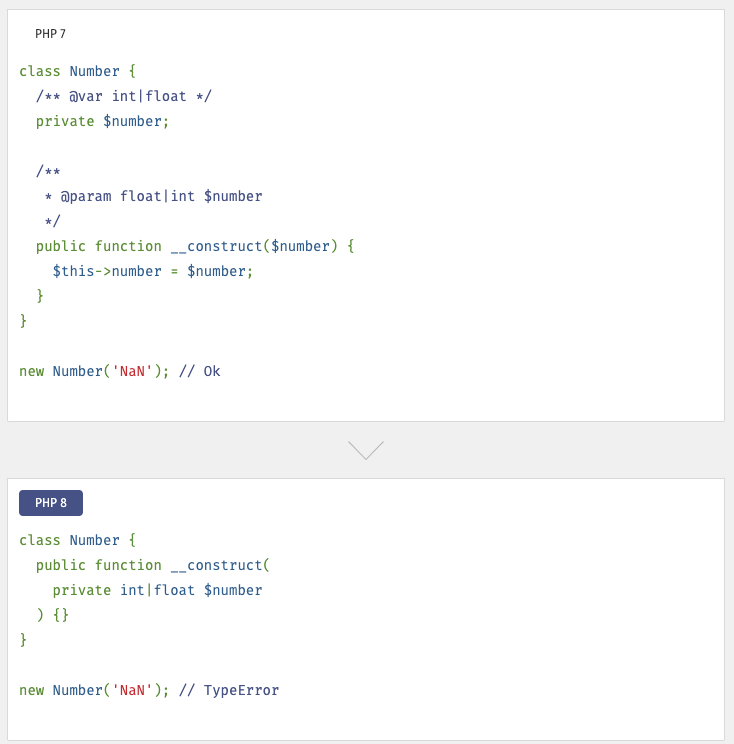Click the down chevron between code panels

click(366, 450)
